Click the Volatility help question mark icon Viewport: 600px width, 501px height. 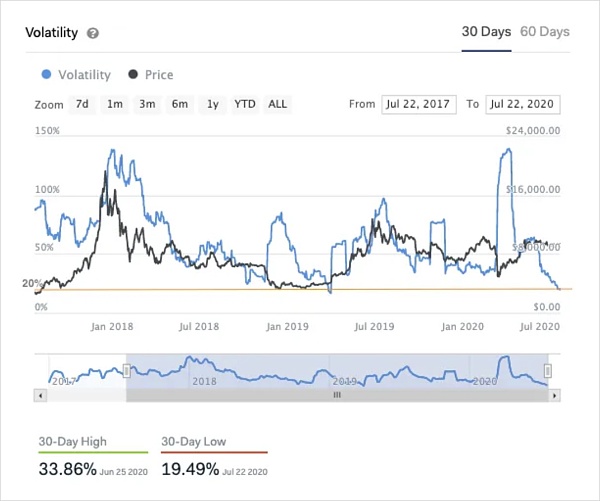click(93, 33)
